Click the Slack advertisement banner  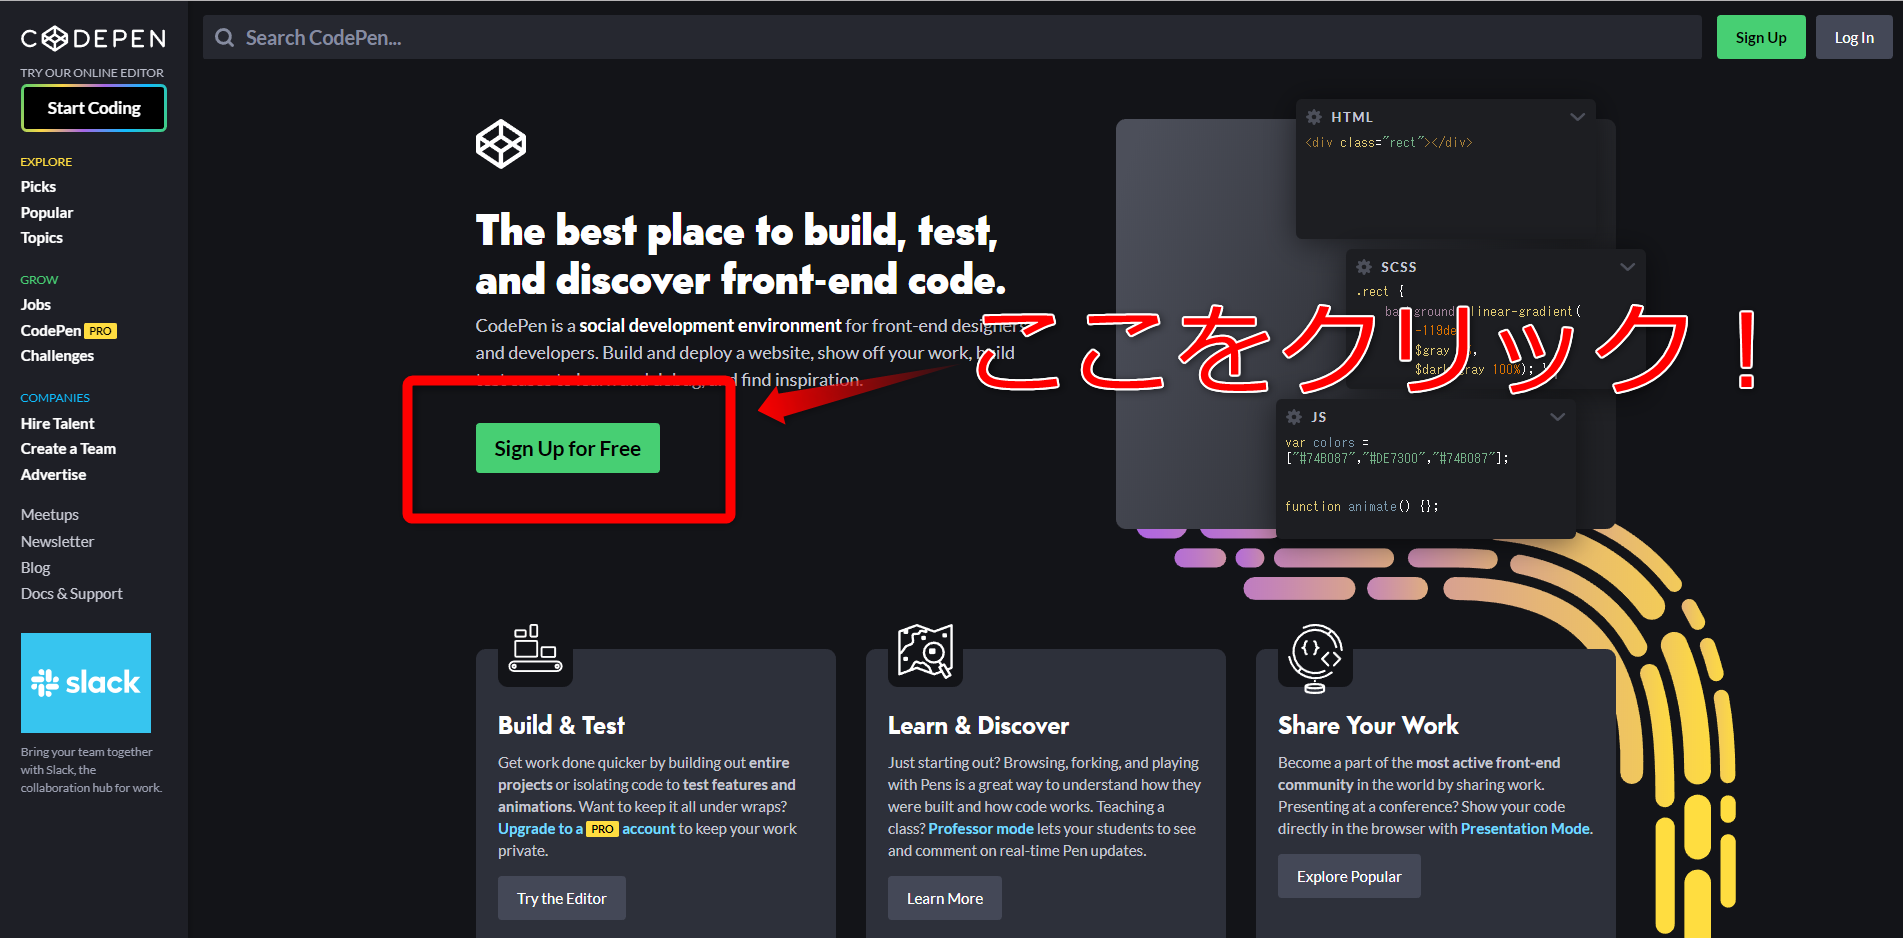pos(86,682)
